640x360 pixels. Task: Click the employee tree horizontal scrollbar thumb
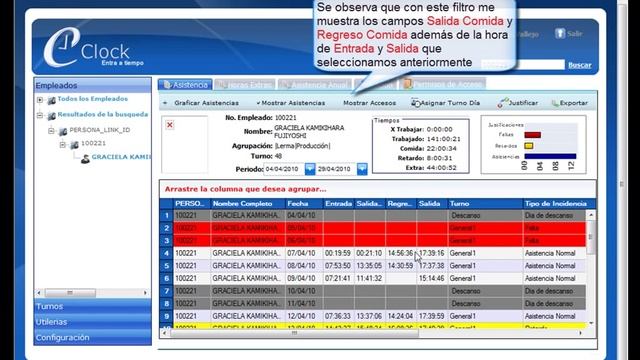pos(70,293)
